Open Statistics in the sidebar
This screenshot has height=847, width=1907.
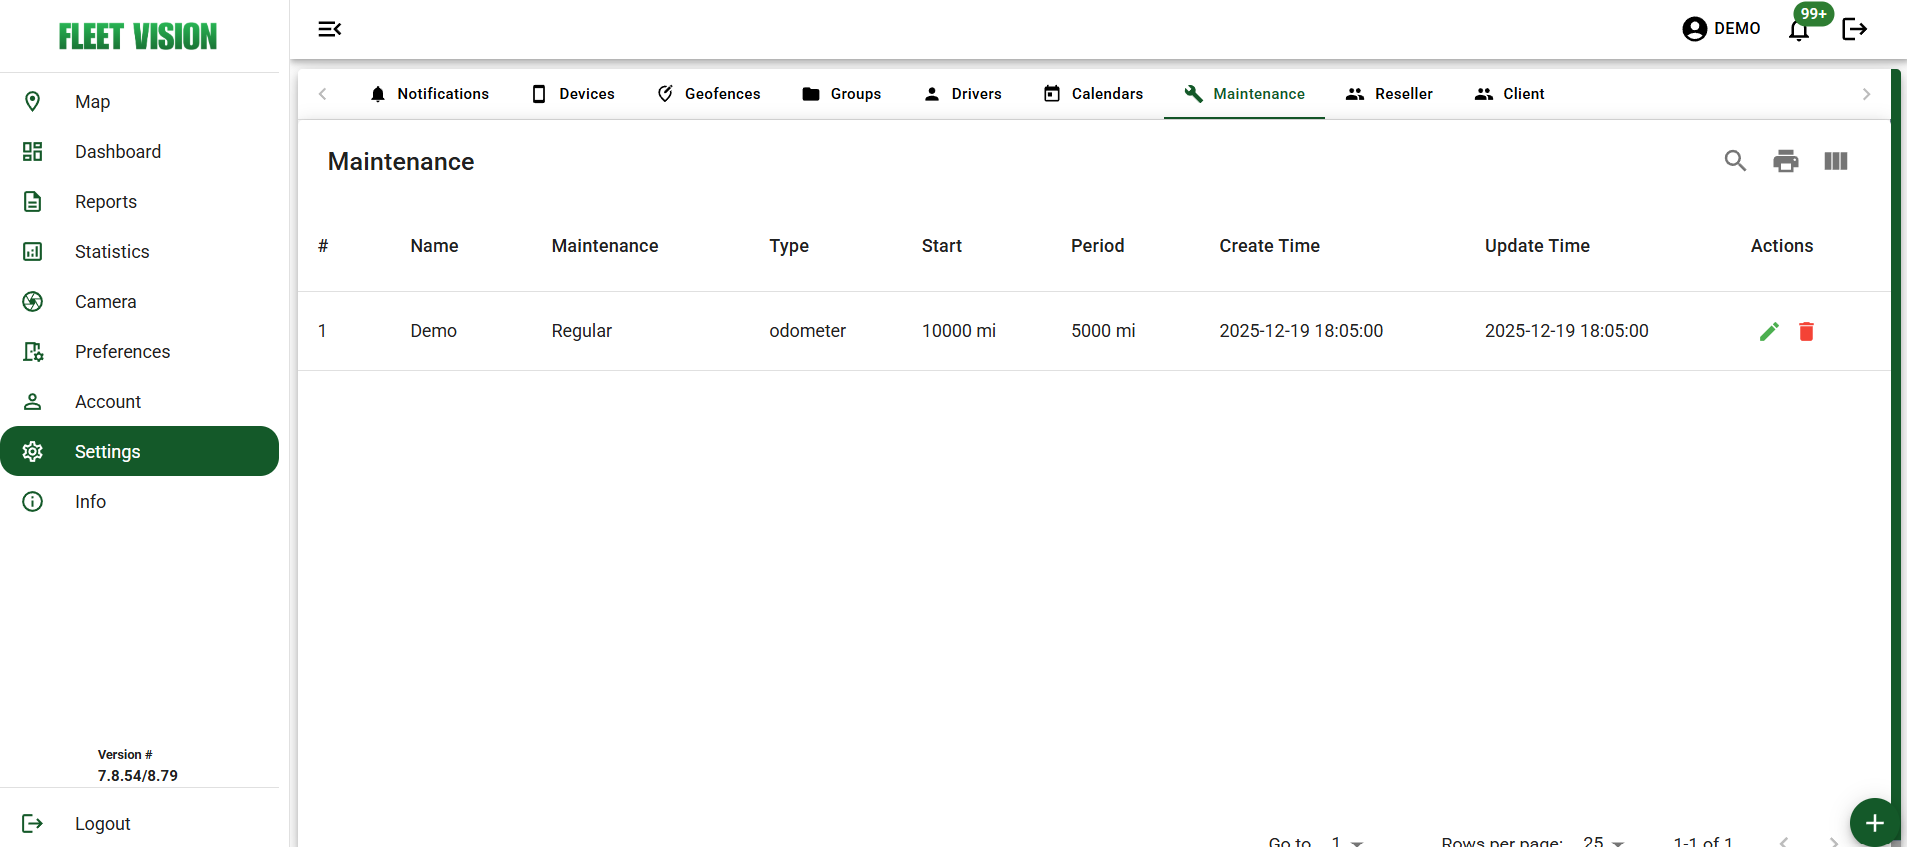(139, 251)
